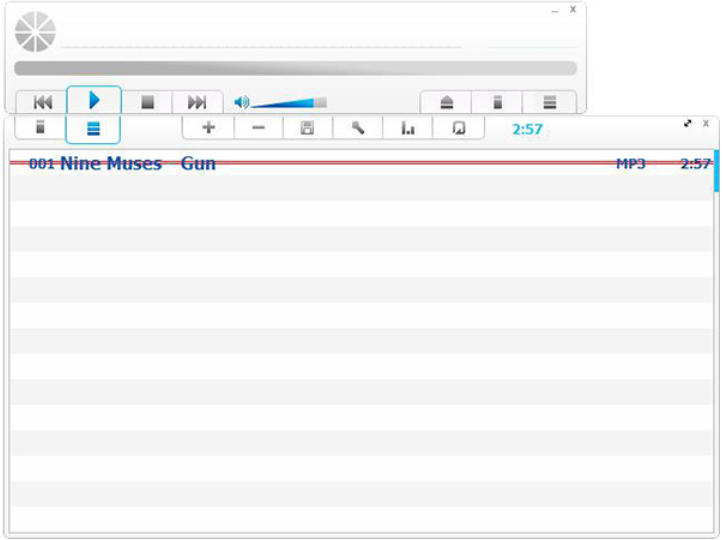Adjust the volume slider
Viewport: 723px width, 540px height.
[290, 102]
